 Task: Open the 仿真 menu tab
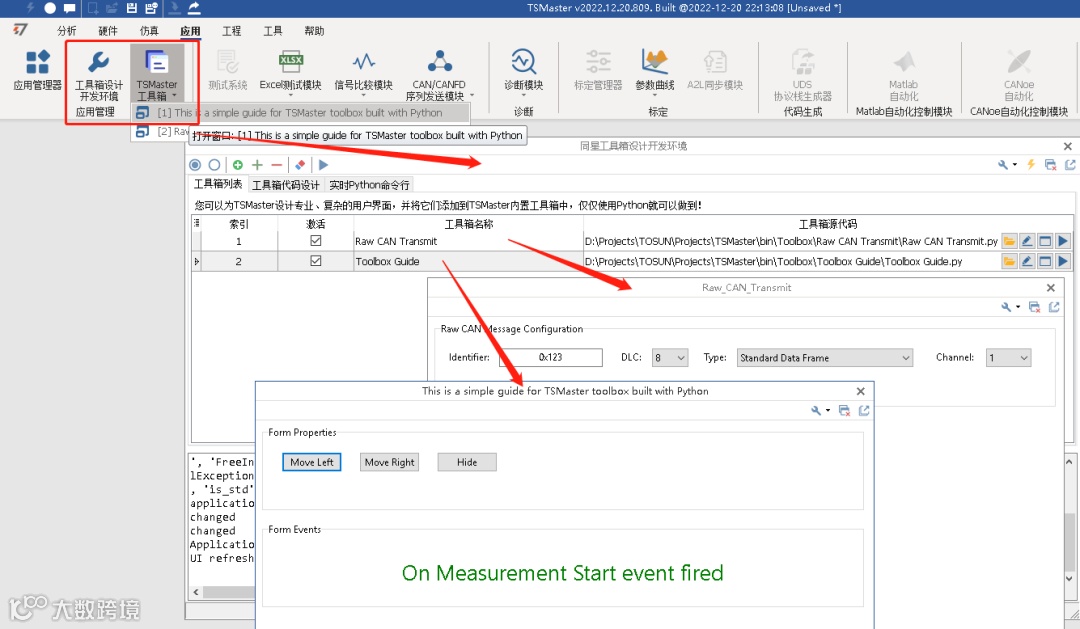click(149, 31)
